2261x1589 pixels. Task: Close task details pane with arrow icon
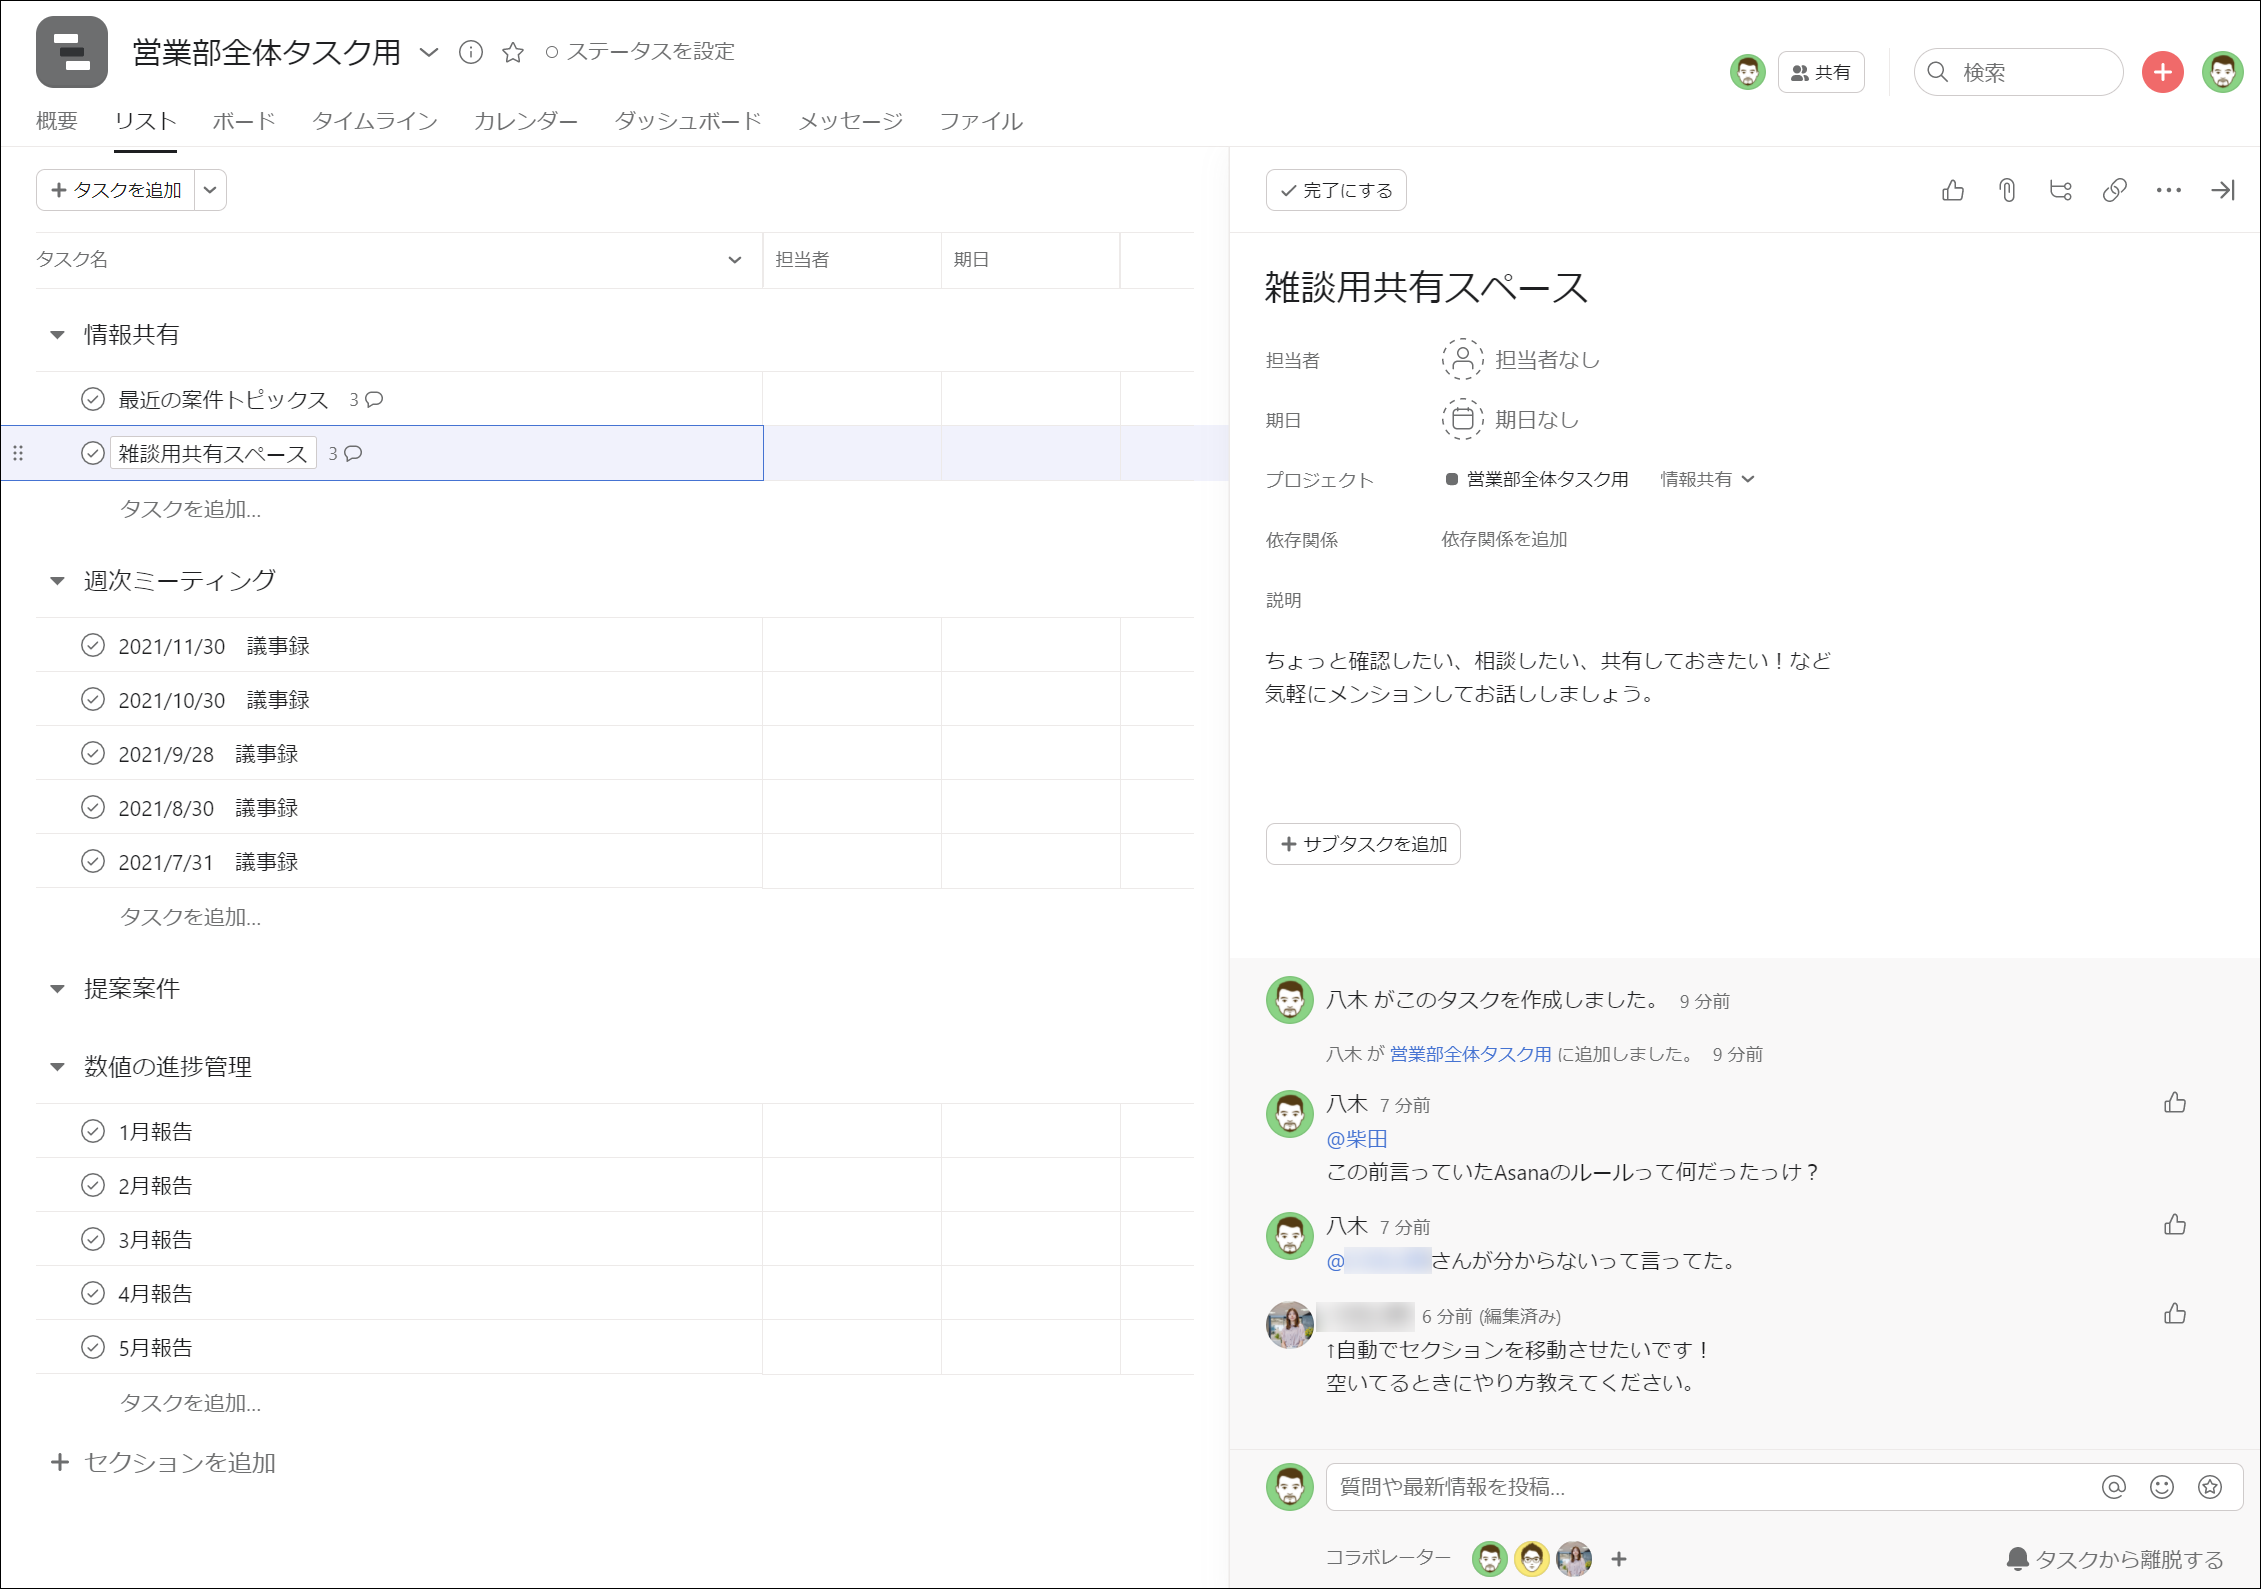point(2222,190)
